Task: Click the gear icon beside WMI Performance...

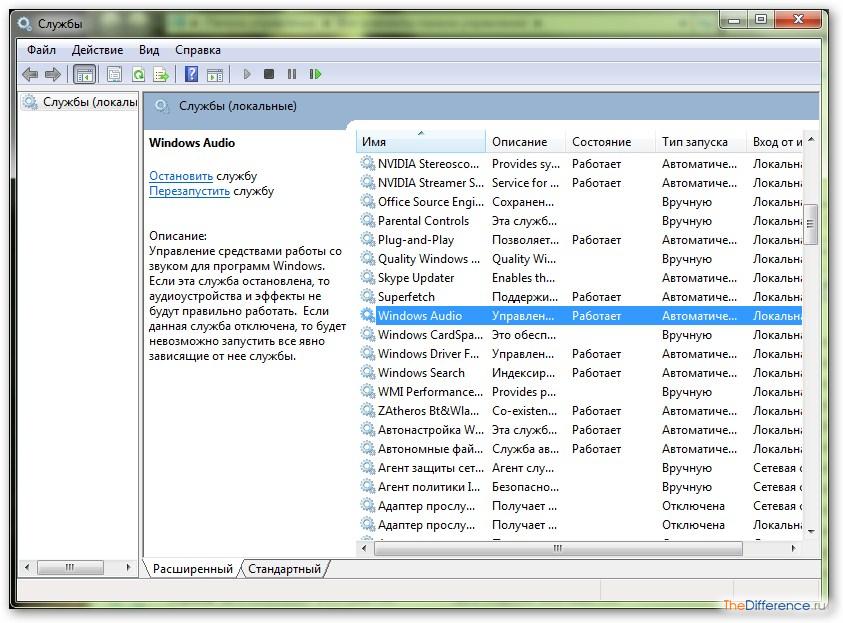Action: (x=368, y=391)
